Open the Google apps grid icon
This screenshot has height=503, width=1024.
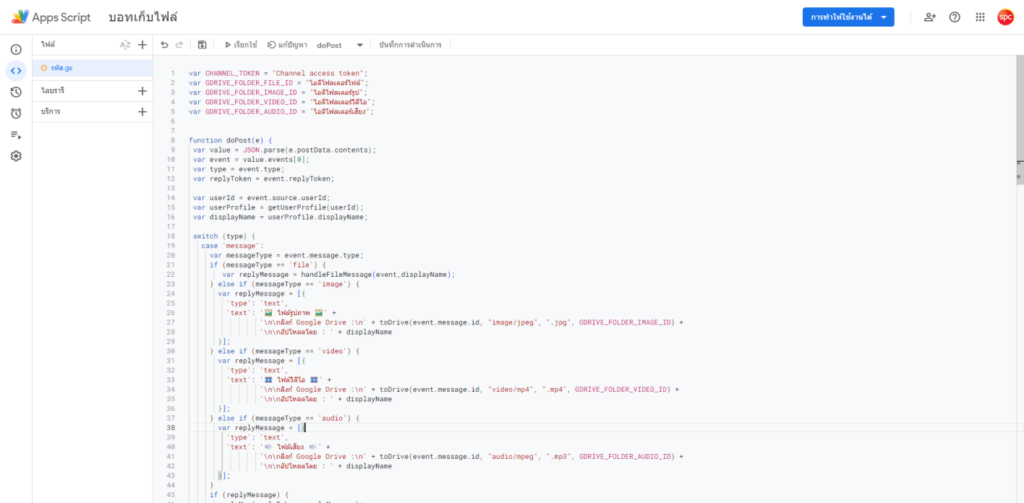[980, 17]
